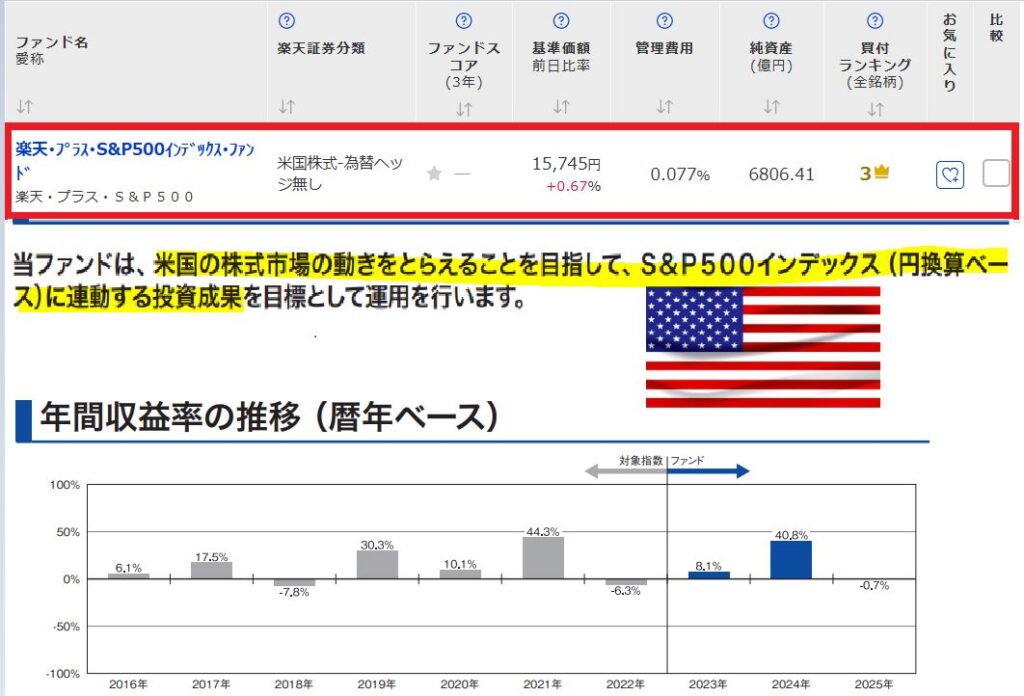Add fund to favorites with heart icon

point(950,174)
